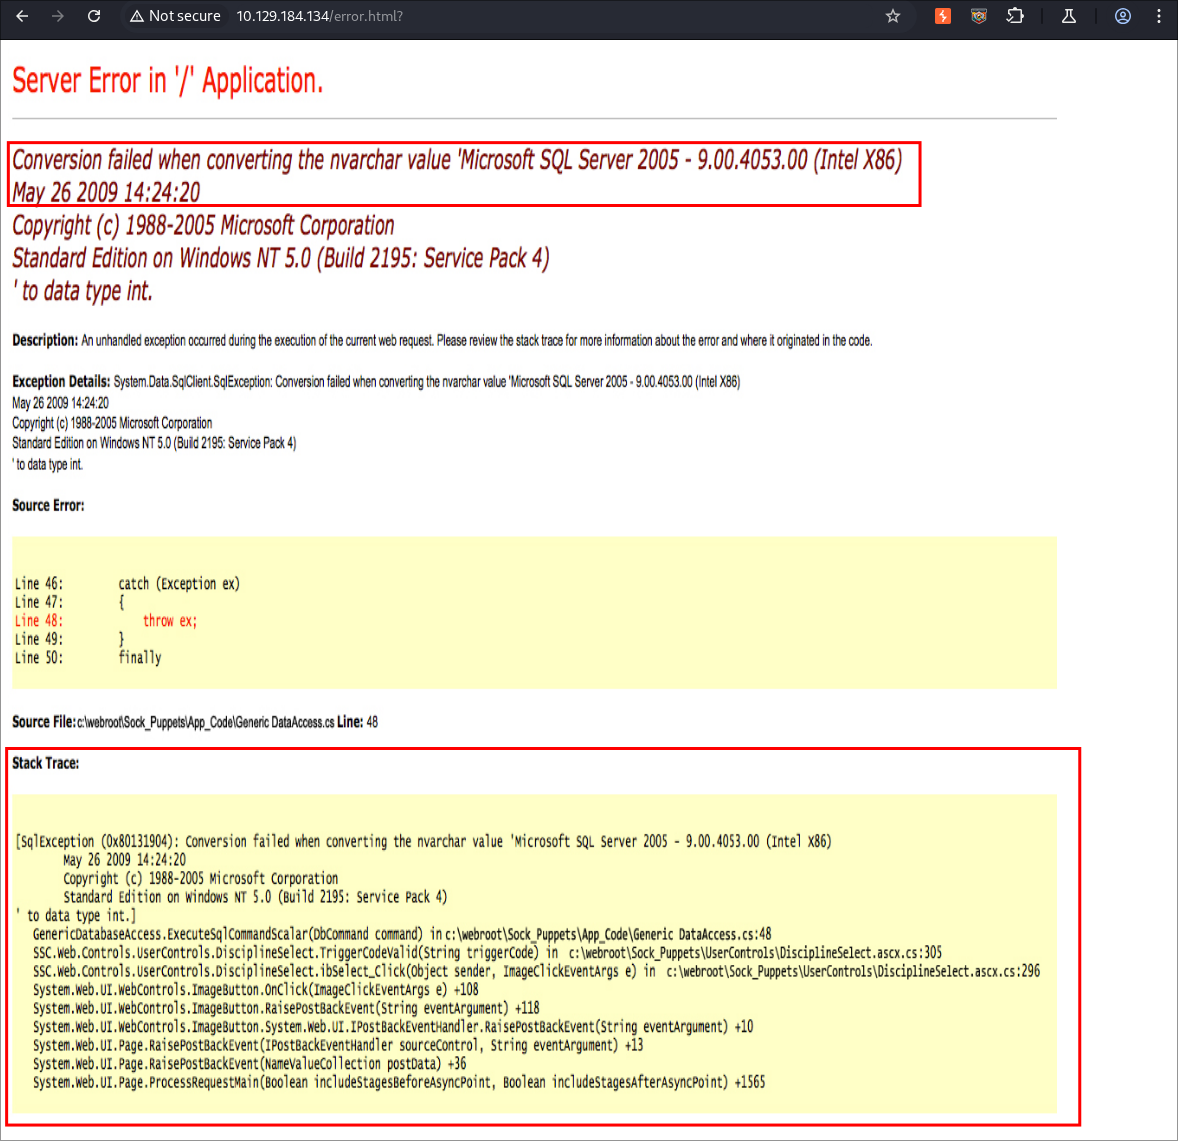Click the "Server Error in '/' Application." heading

pos(168,81)
